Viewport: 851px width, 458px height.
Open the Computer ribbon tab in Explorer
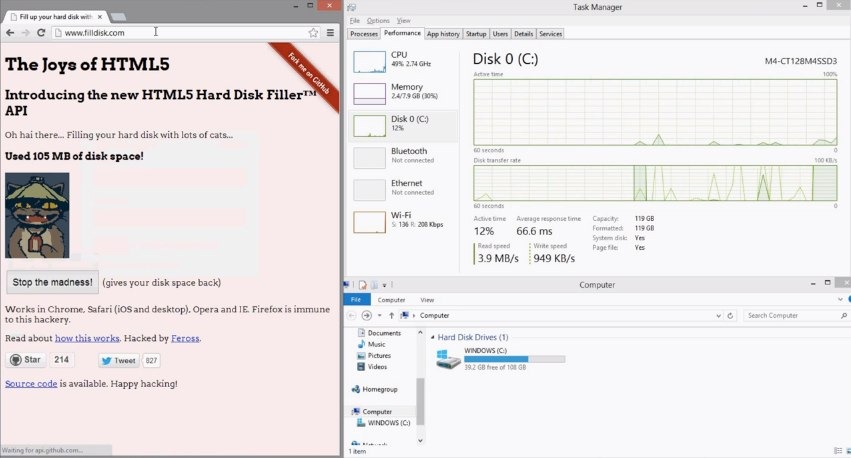click(391, 300)
